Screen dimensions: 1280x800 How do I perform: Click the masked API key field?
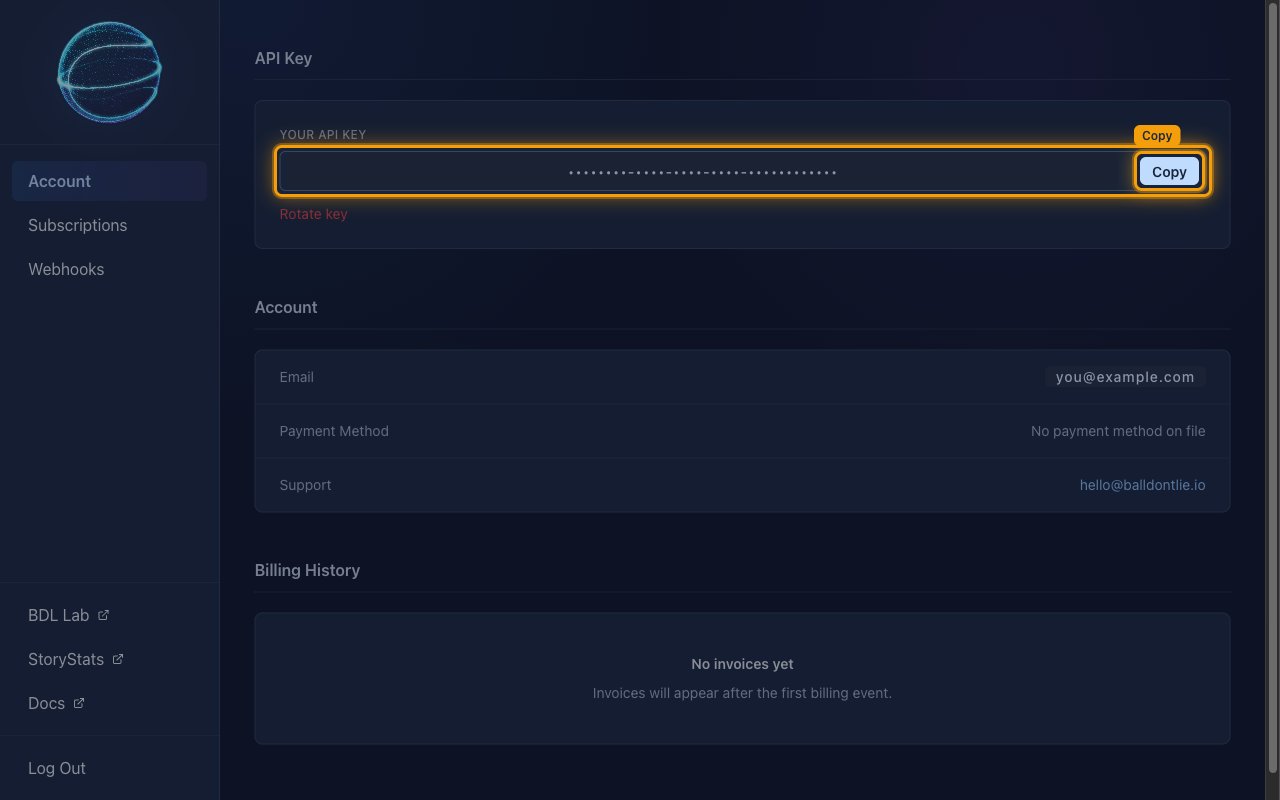[x=703, y=172]
